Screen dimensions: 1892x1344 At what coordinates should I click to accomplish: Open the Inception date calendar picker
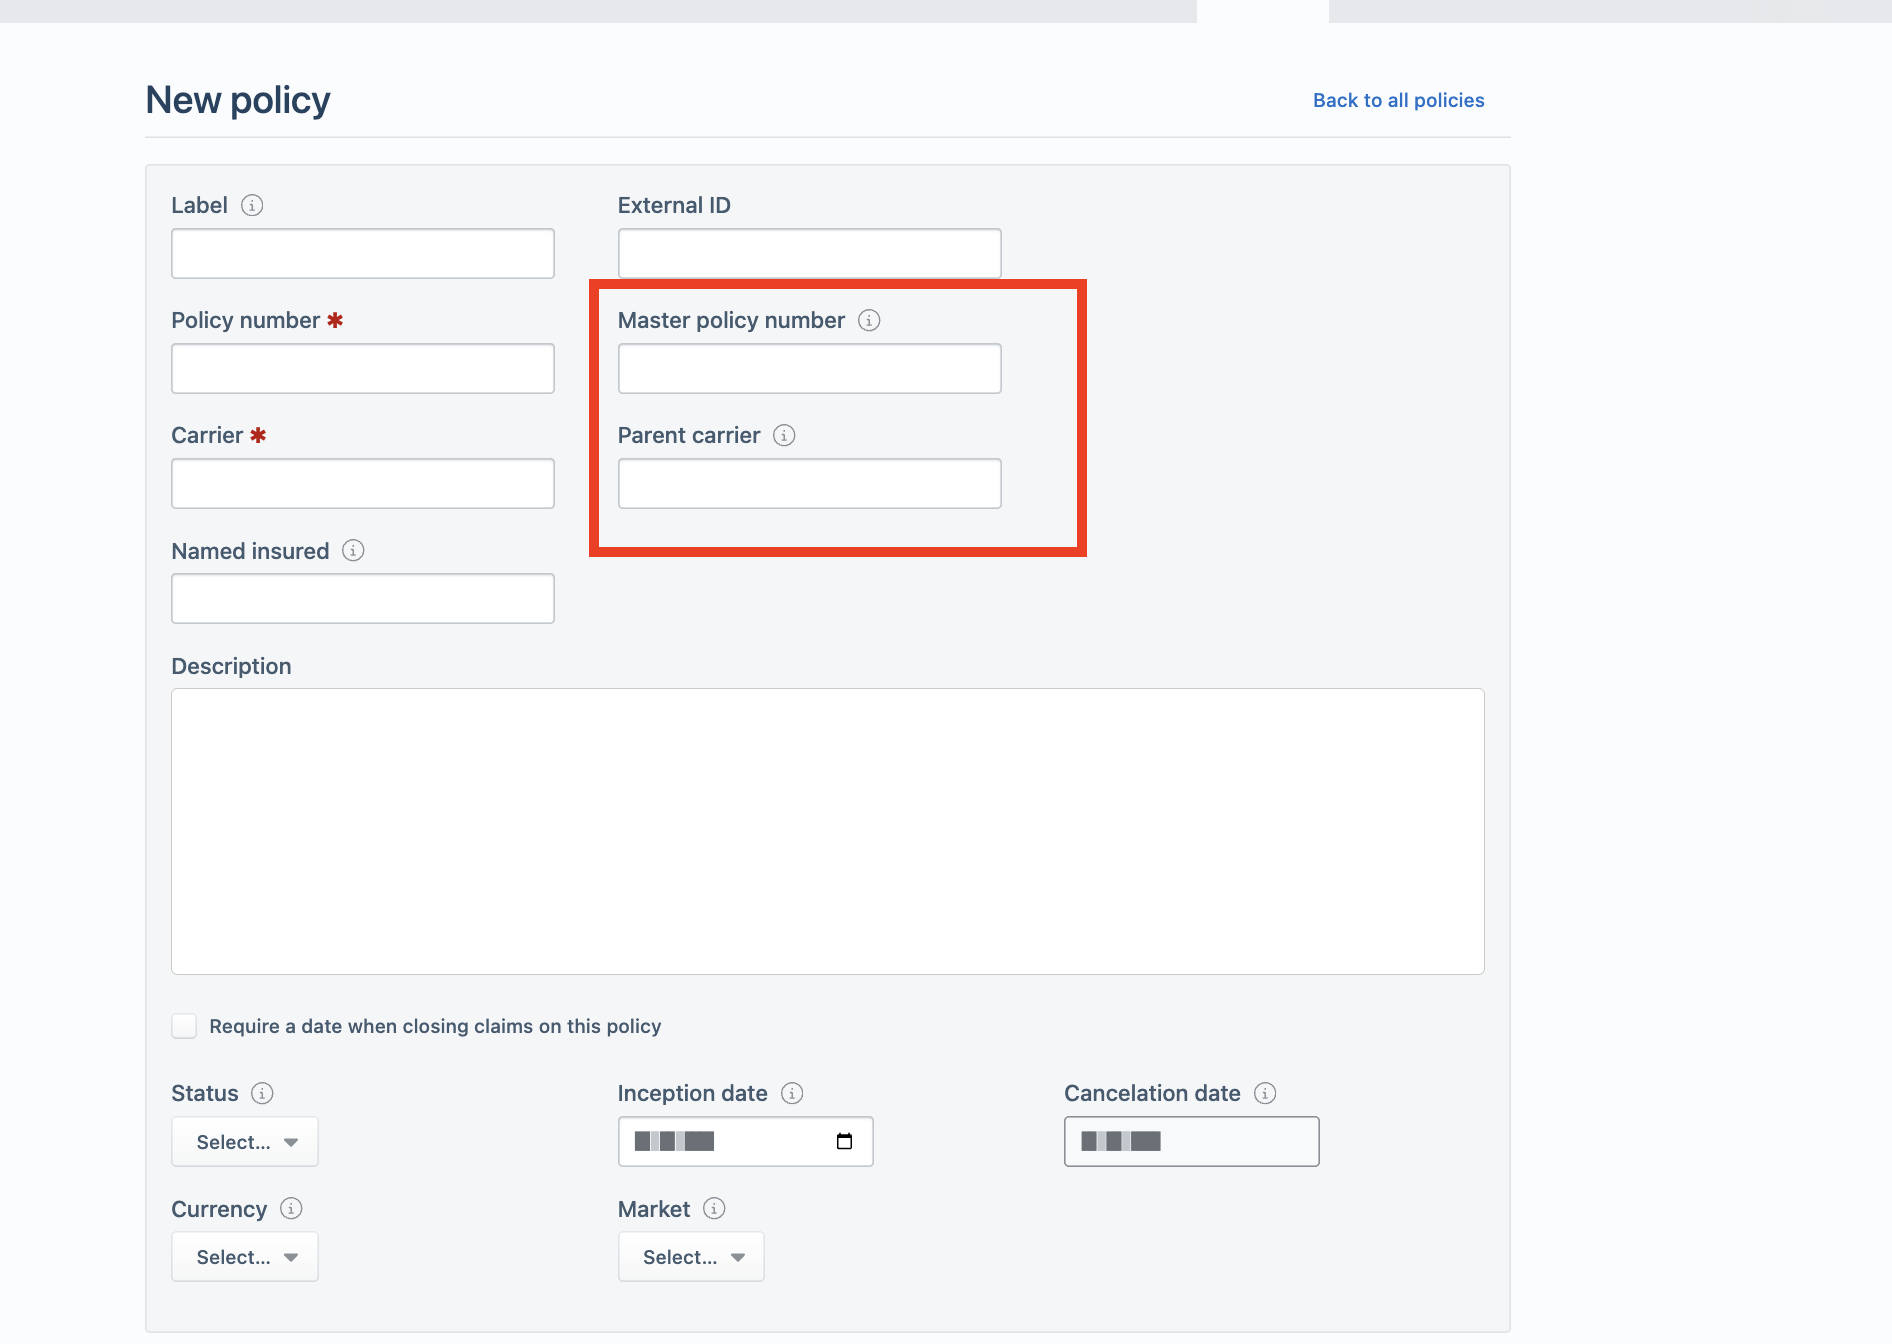coord(844,1141)
